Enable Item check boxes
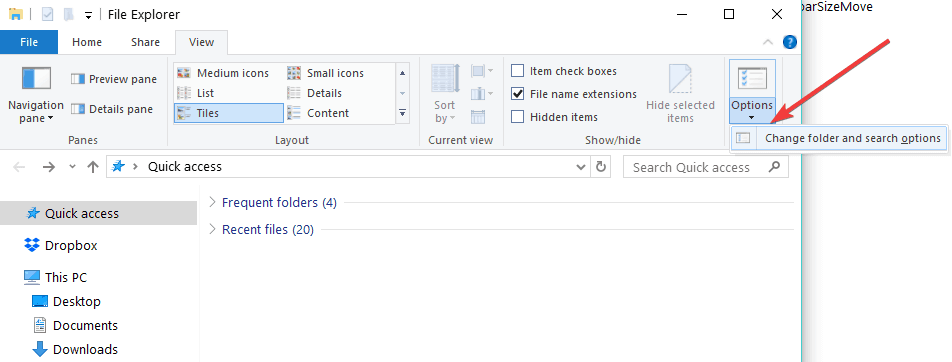This screenshot has height=362, width=952. click(x=563, y=71)
